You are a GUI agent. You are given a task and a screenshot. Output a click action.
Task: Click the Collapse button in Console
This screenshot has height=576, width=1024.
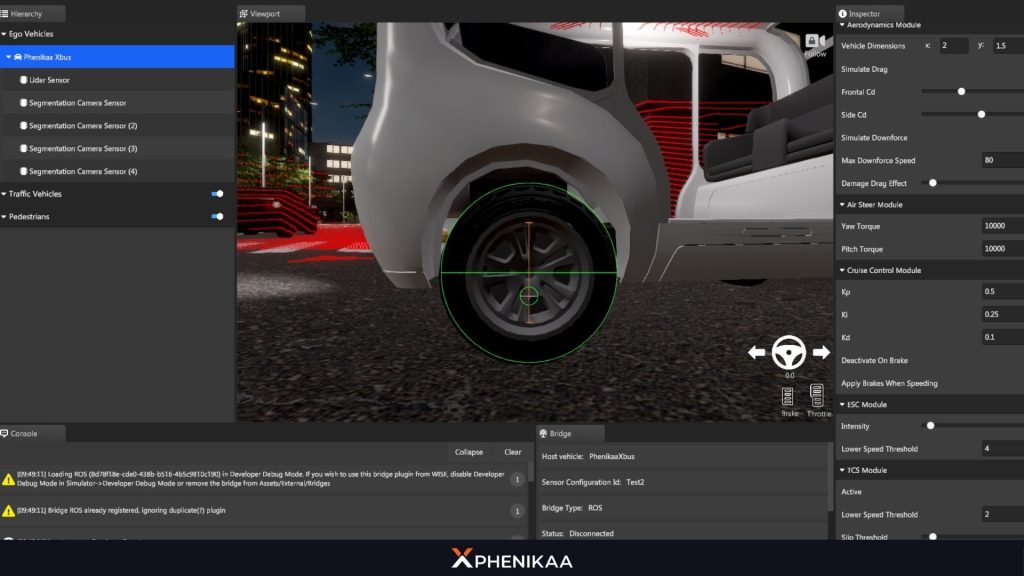[469, 452]
